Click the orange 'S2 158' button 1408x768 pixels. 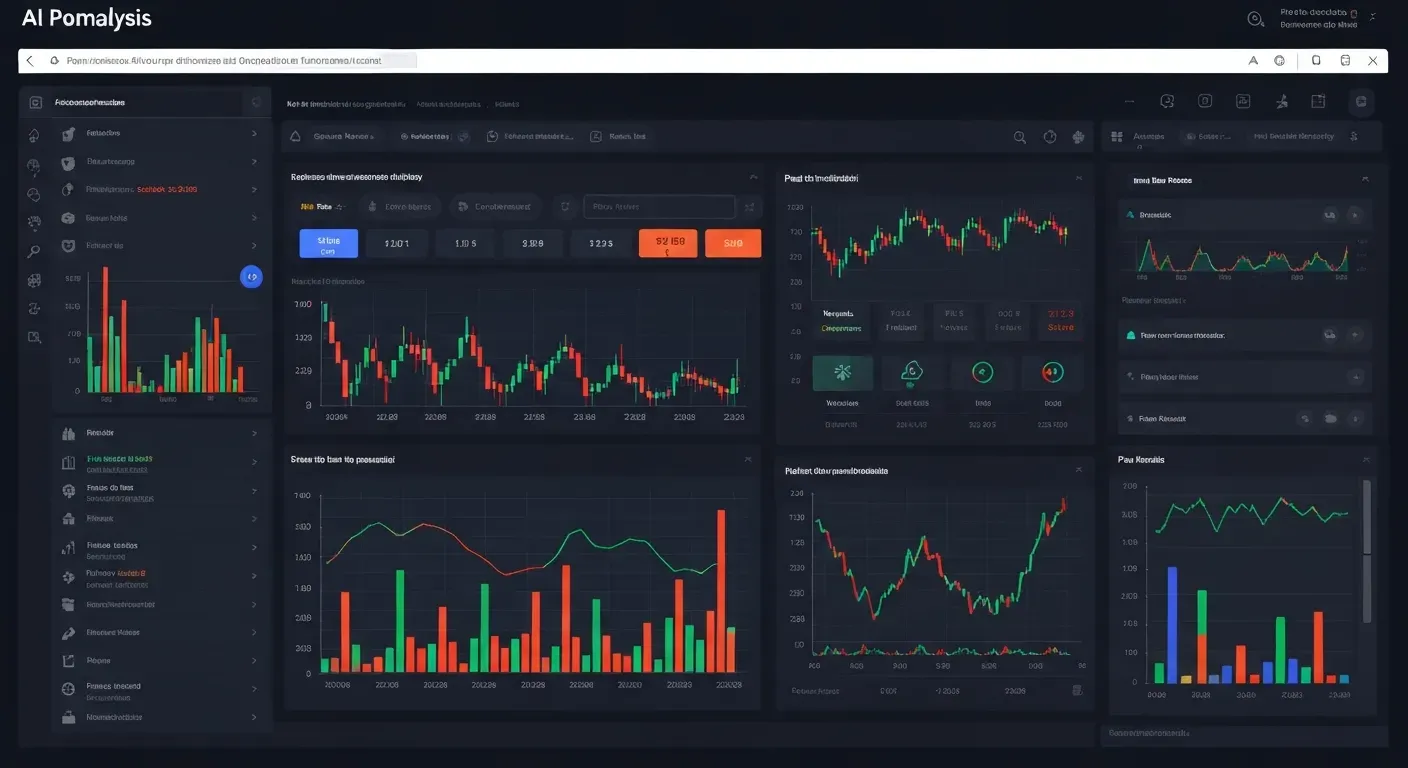pos(667,244)
